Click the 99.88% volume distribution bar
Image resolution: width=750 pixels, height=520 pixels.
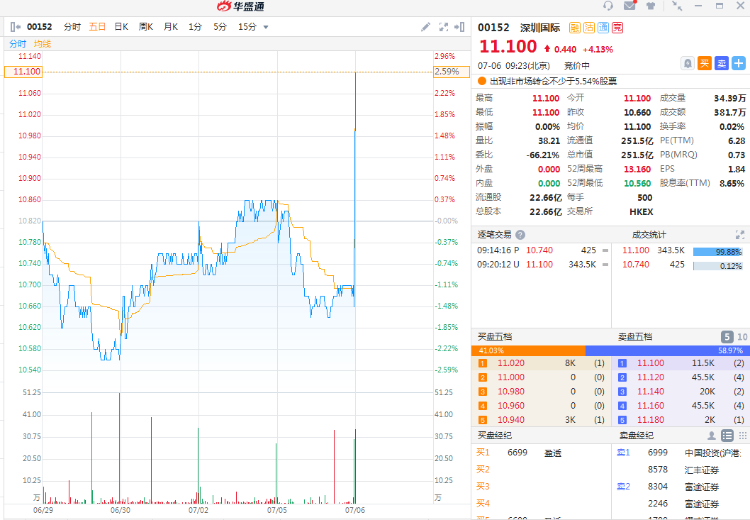[717, 252]
